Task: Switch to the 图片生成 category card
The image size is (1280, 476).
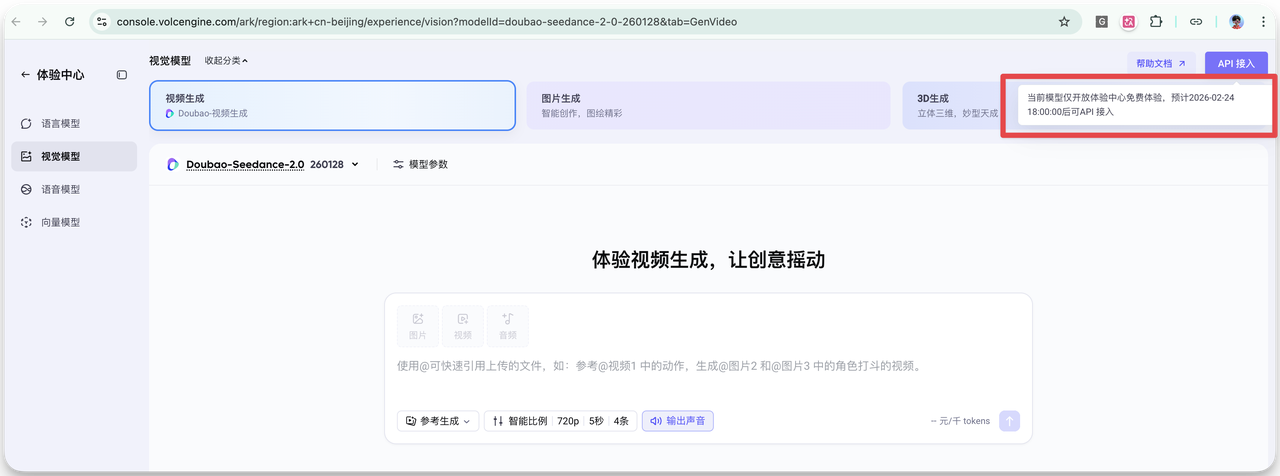Action: [708, 105]
